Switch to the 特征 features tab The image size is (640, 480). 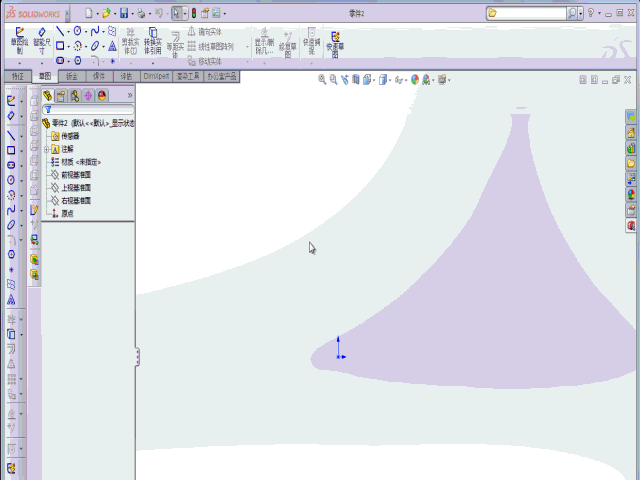point(18,76)
